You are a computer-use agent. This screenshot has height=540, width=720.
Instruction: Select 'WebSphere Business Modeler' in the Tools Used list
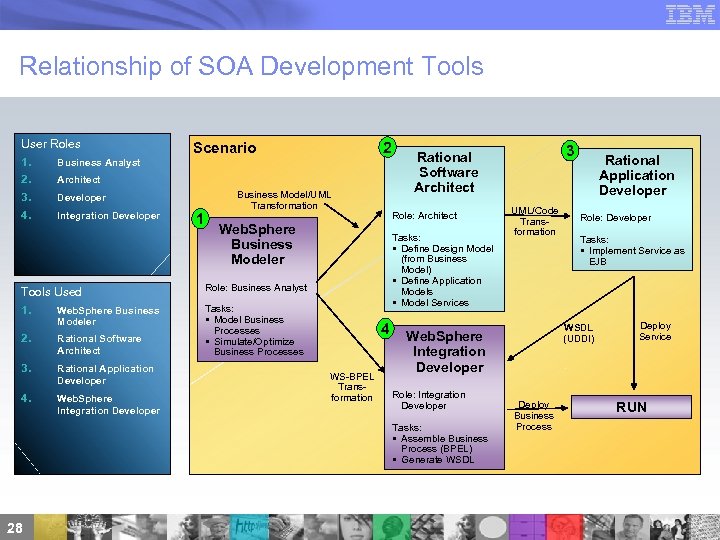pos(108,316)
